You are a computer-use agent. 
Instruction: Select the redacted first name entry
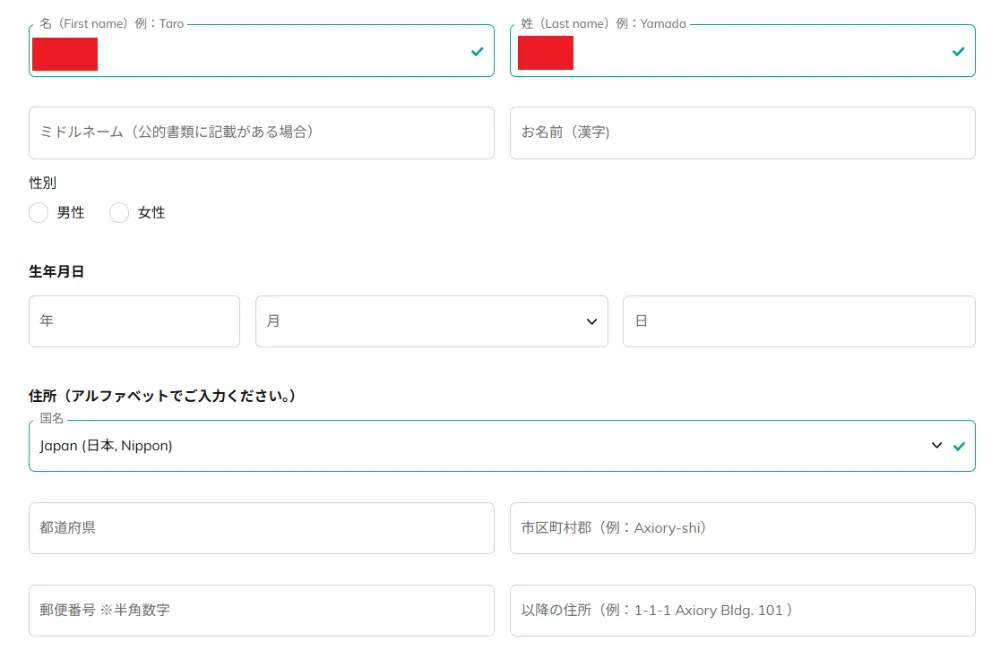point(64,55)
